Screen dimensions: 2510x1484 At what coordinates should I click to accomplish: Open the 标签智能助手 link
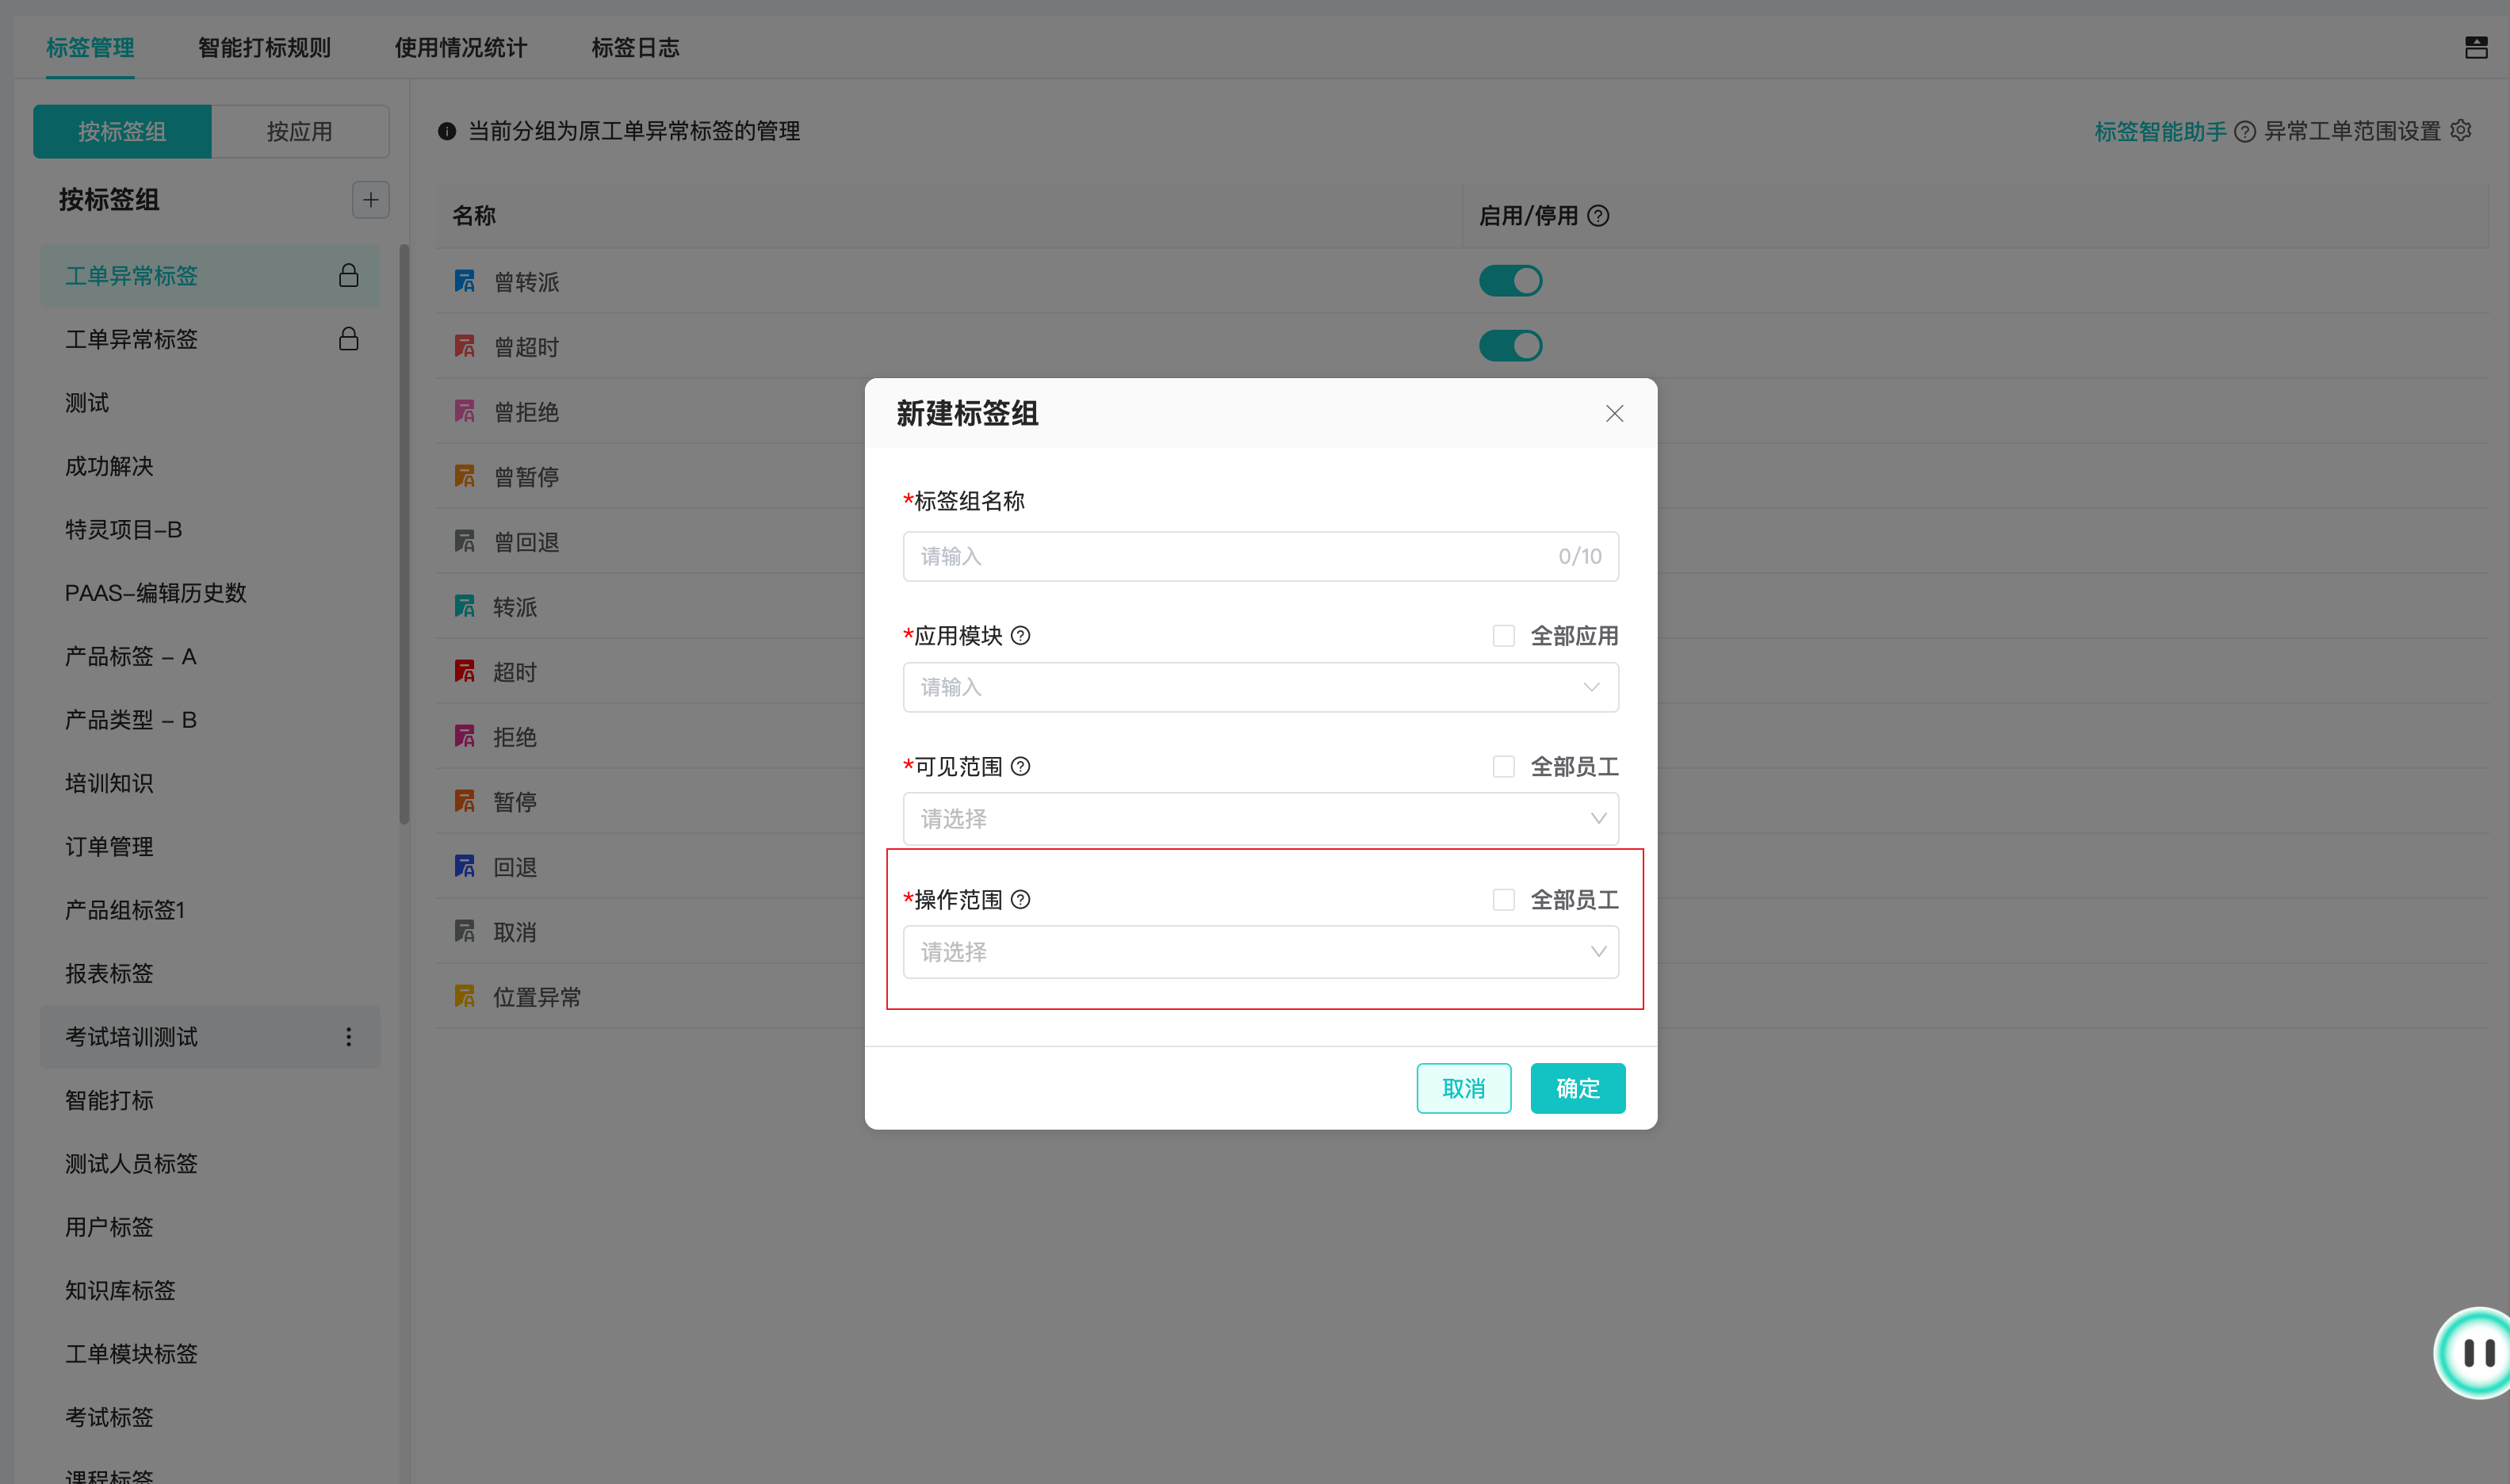coord(2160,132)
